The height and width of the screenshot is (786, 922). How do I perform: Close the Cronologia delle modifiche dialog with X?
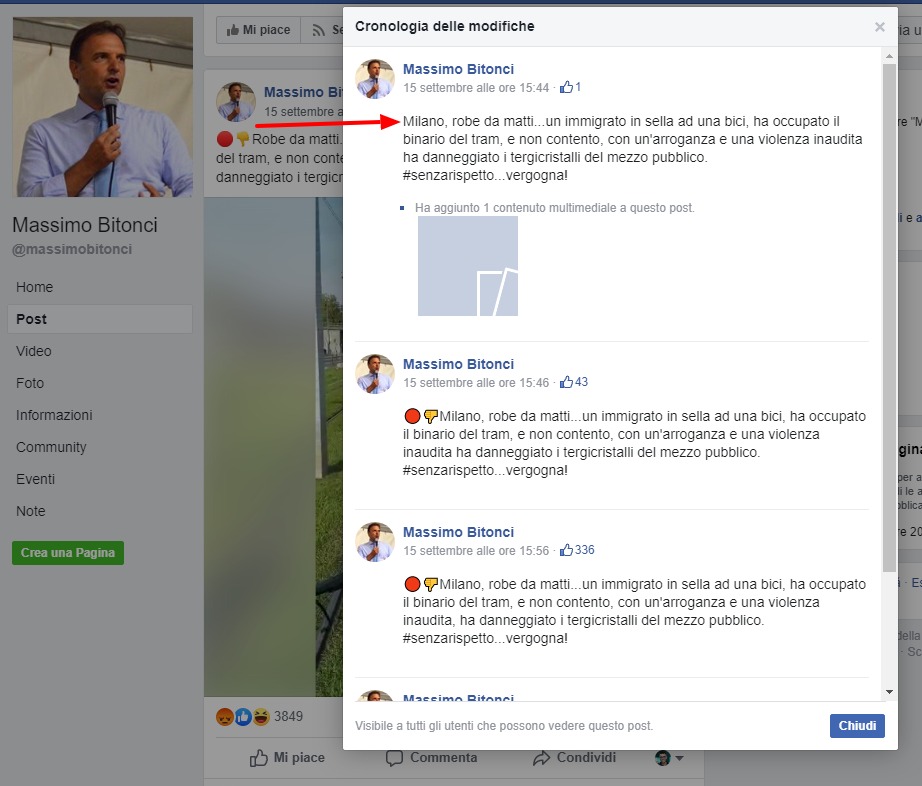pos(880,27)
